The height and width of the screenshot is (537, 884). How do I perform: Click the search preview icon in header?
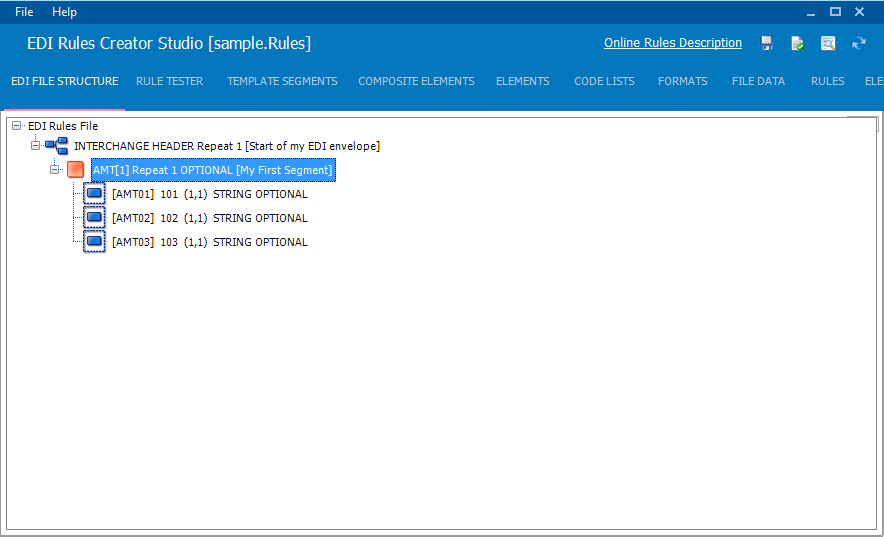(x=828, y=43)
